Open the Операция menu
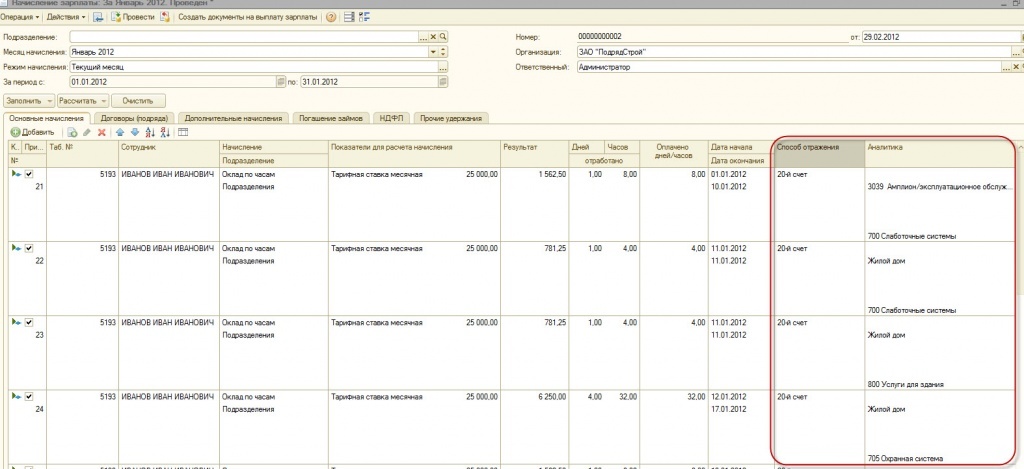Viewport: 1024px width, 469px height. [x=20, y=17]
